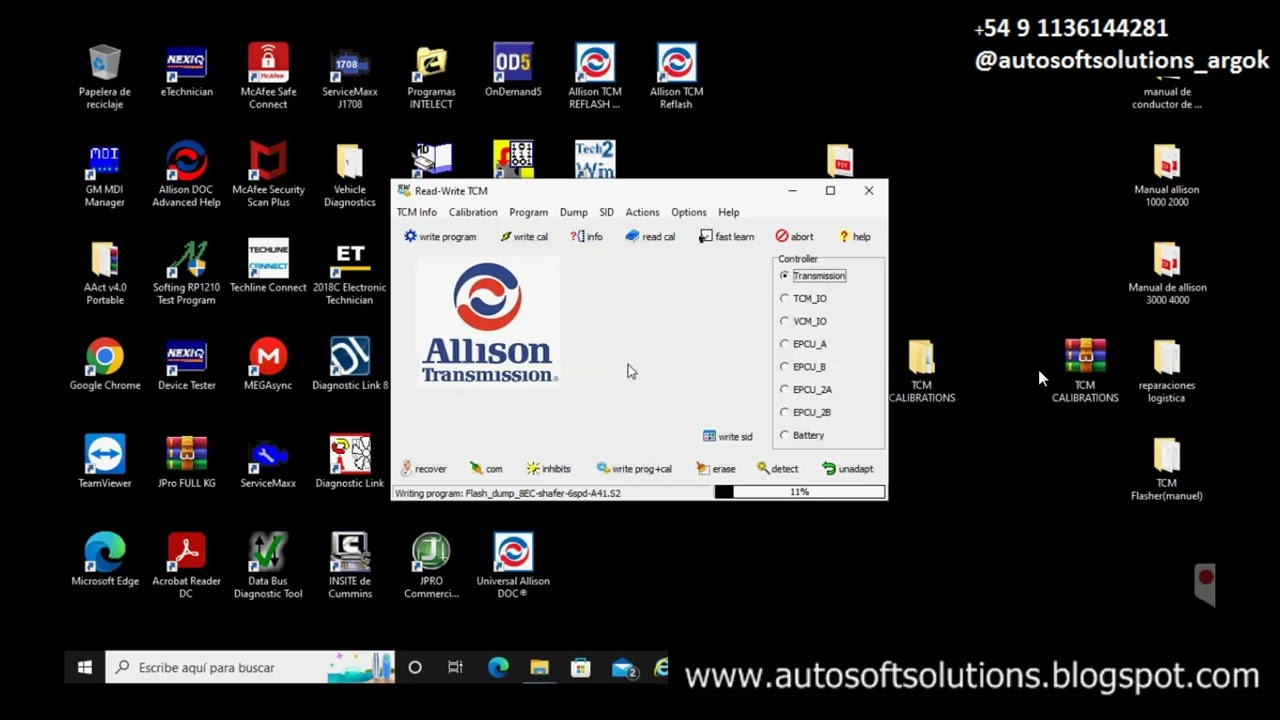Select the TCM_IO controller option
This screenshot has width=1280, height=720.
point(803,298)
